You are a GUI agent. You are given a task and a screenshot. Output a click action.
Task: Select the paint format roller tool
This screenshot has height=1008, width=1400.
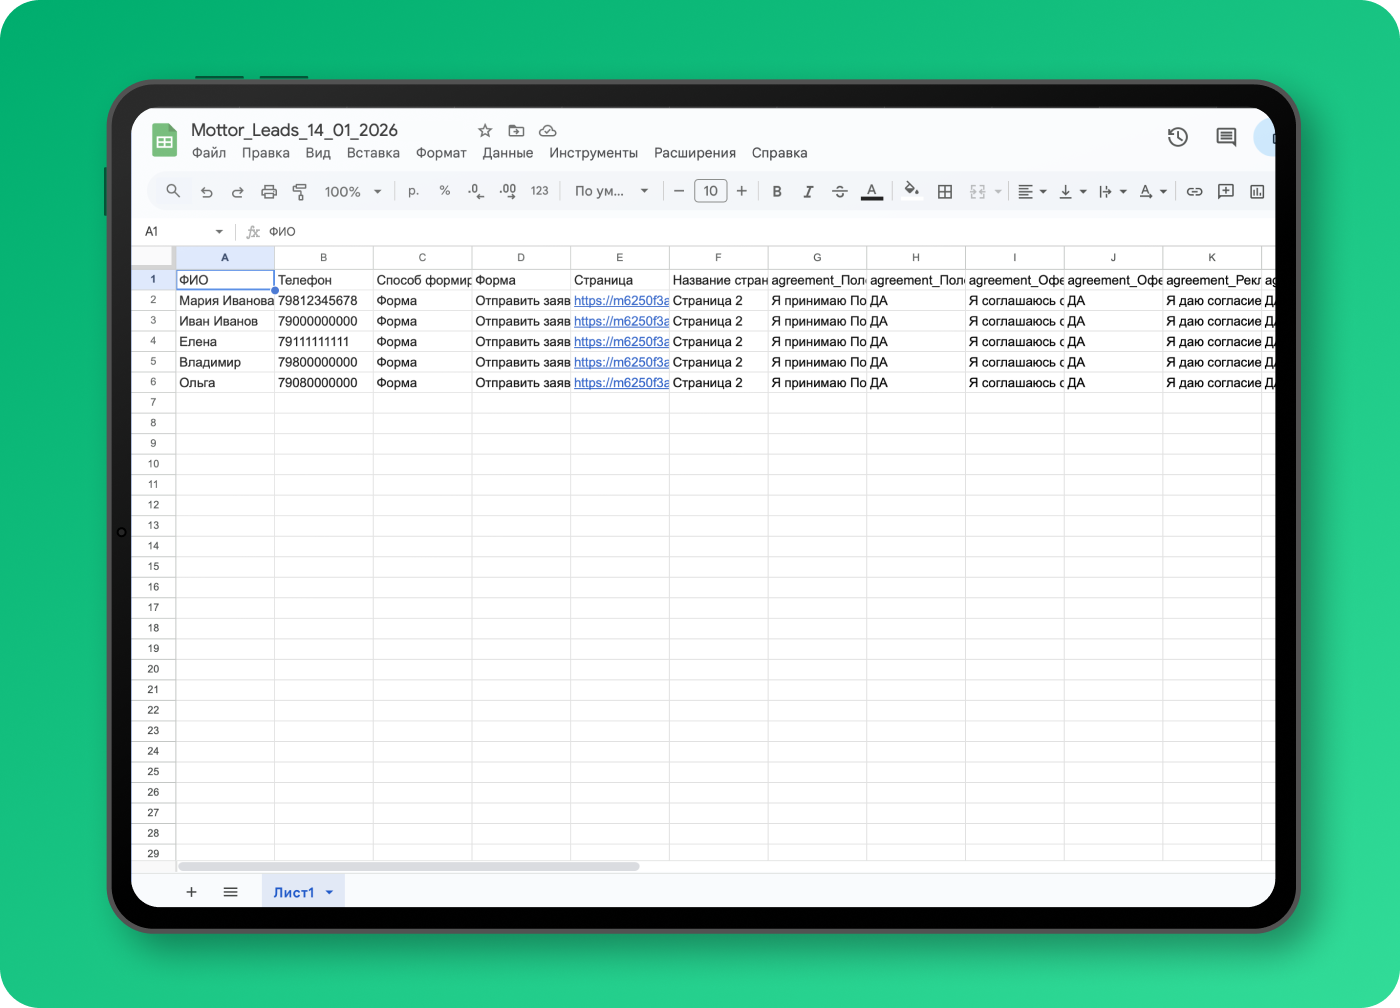pyautogui.click(x=299, y=192)
